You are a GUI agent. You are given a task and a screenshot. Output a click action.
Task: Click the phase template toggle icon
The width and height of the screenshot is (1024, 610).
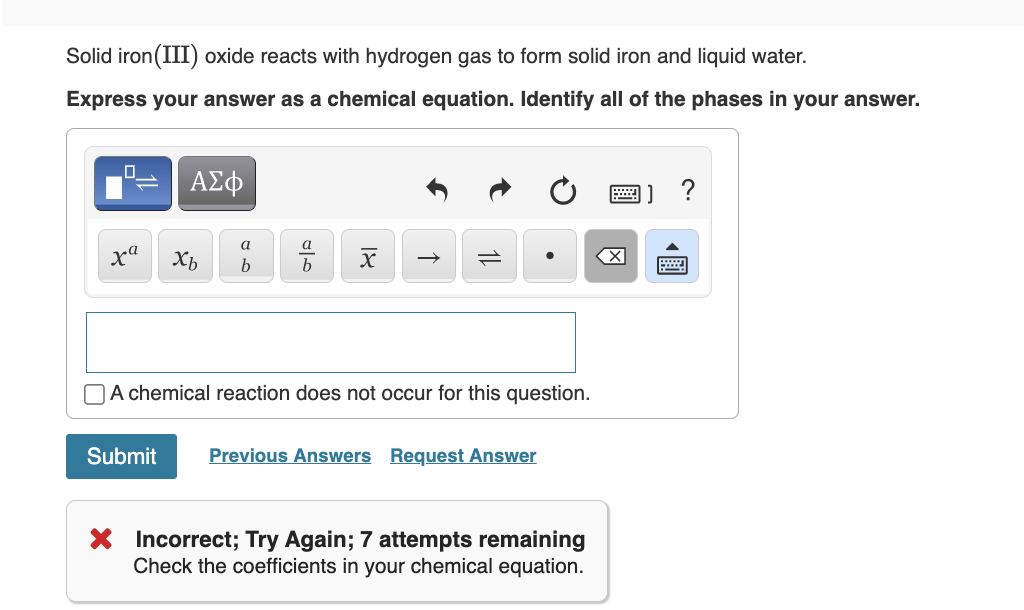[x=131, y=183]
